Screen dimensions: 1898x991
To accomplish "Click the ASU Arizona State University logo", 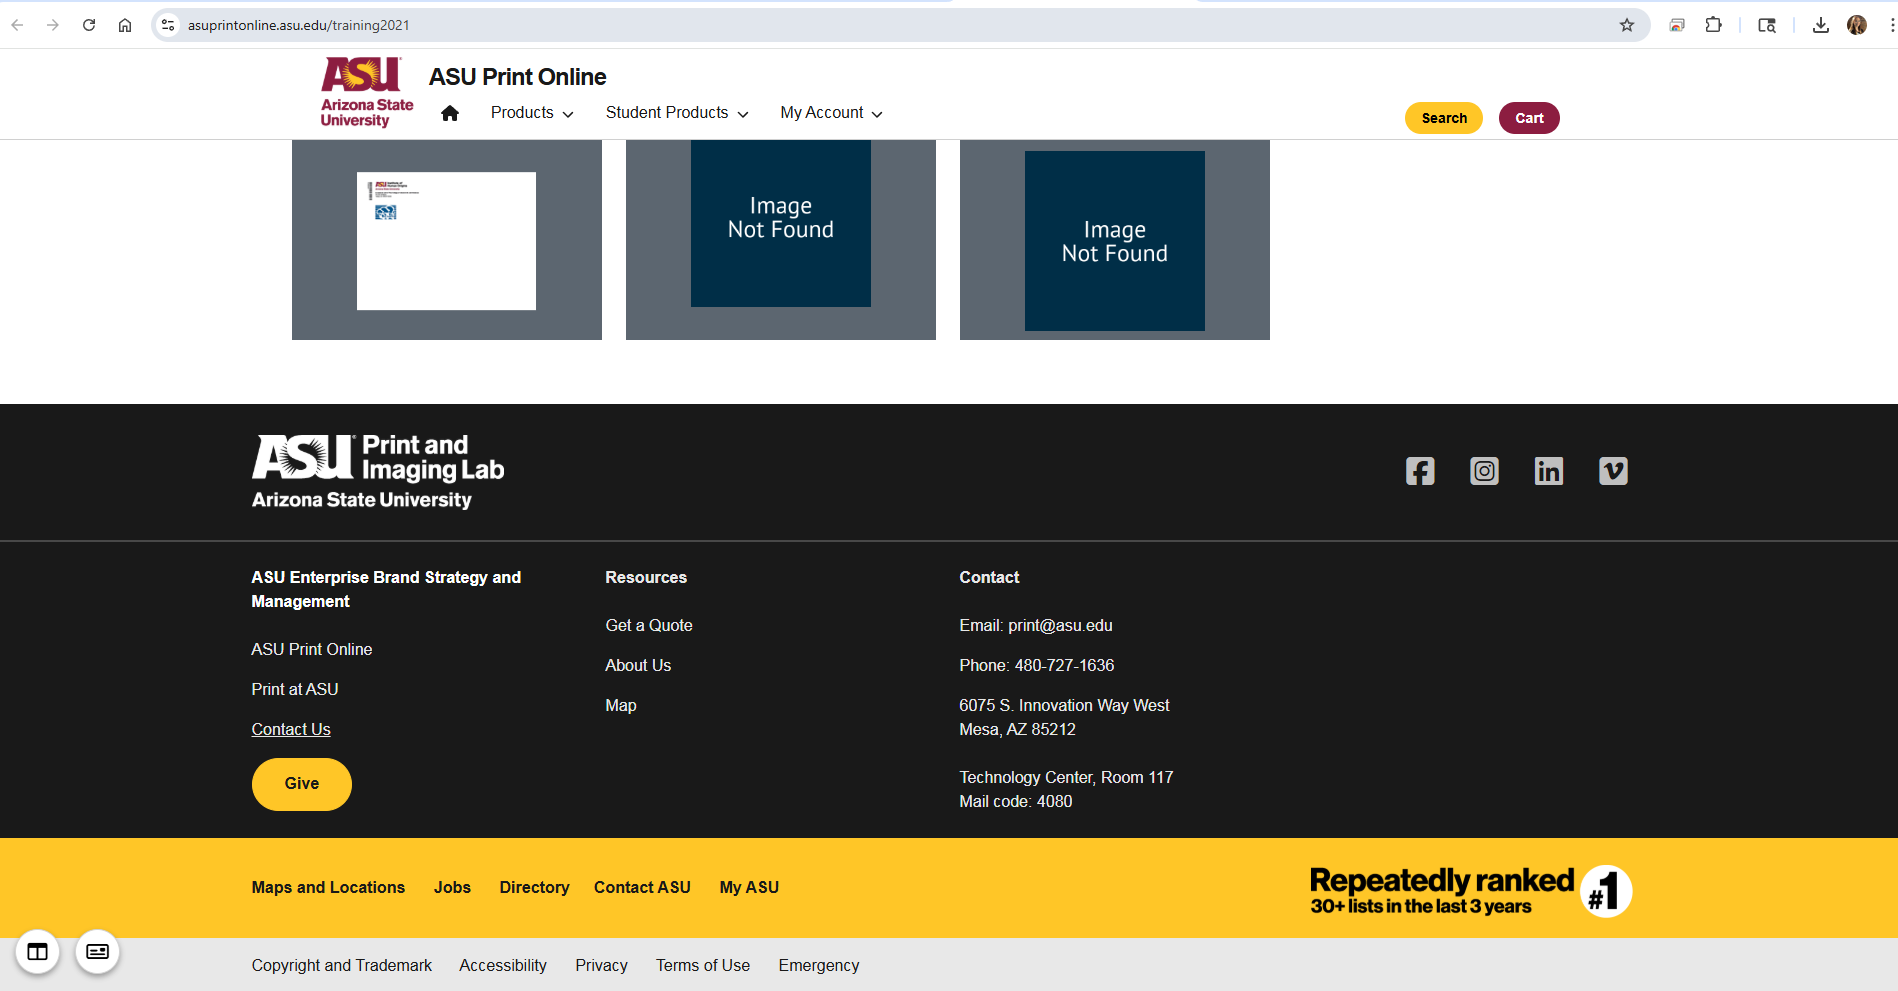I will click(364, 92).
